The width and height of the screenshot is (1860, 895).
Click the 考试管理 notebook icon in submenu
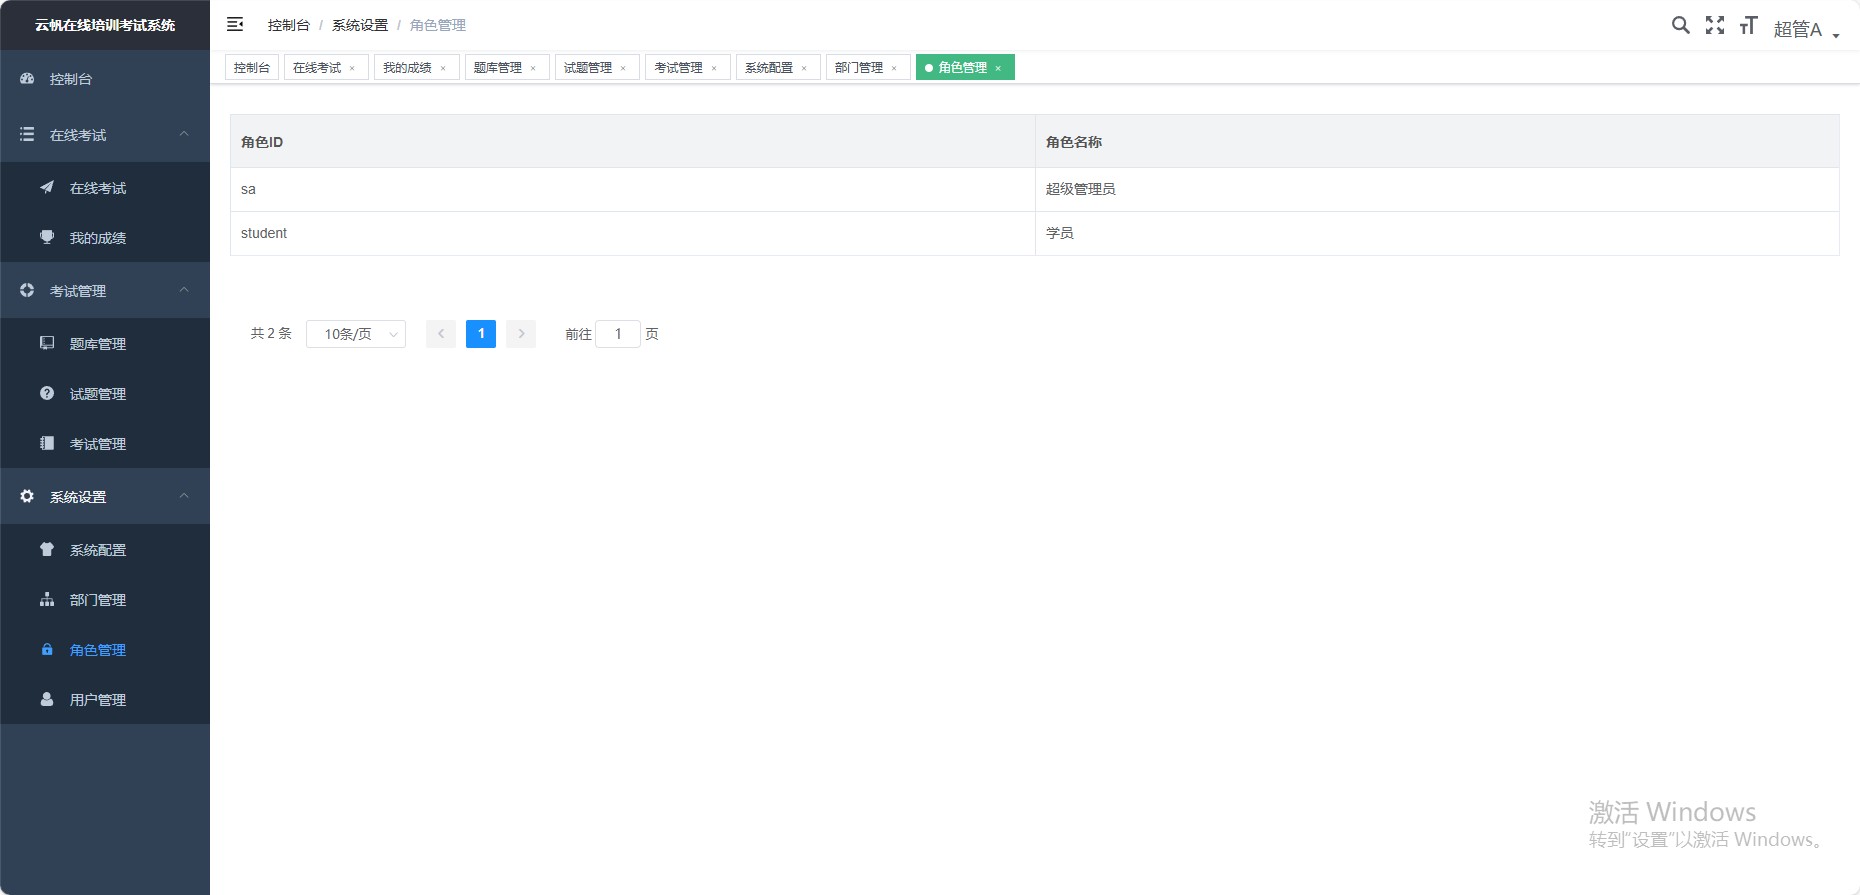coord(47,443)
